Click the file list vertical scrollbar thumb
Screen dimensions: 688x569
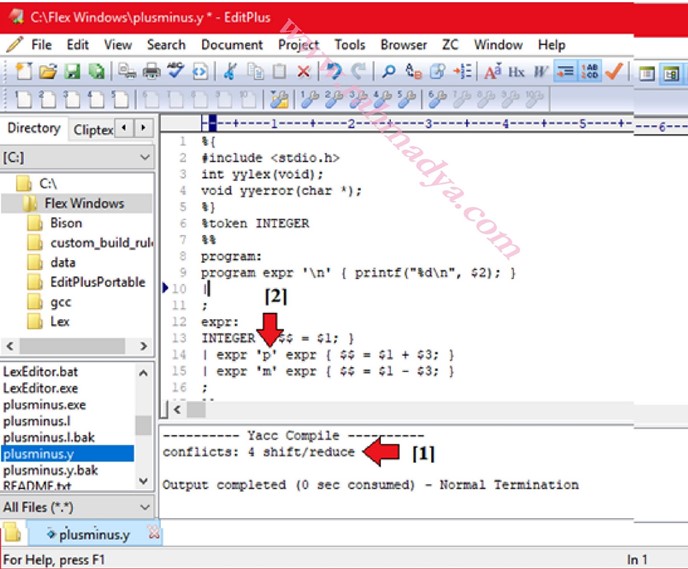(144, 425)
